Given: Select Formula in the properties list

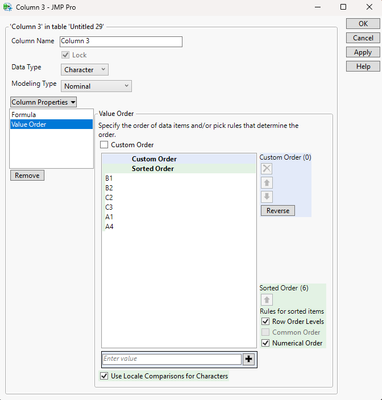Looking at the screenshot, I should tap(51, 115).
